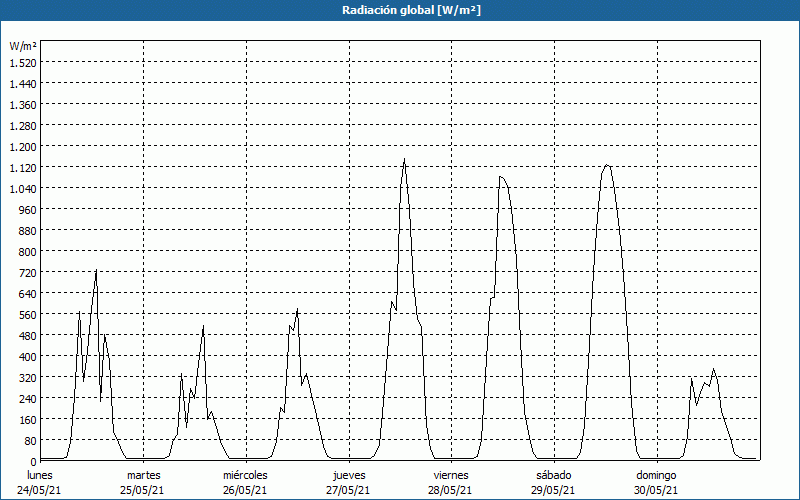Click the 1.520 y-axis value
The height and width of the screenshot is (500, 800).
[x=23, y=62]
